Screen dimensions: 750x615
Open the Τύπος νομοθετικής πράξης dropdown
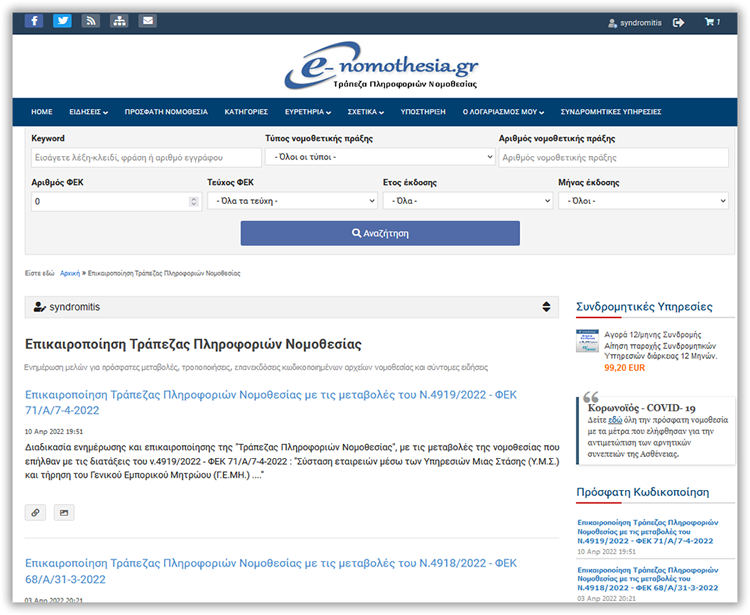click(380, 157)
